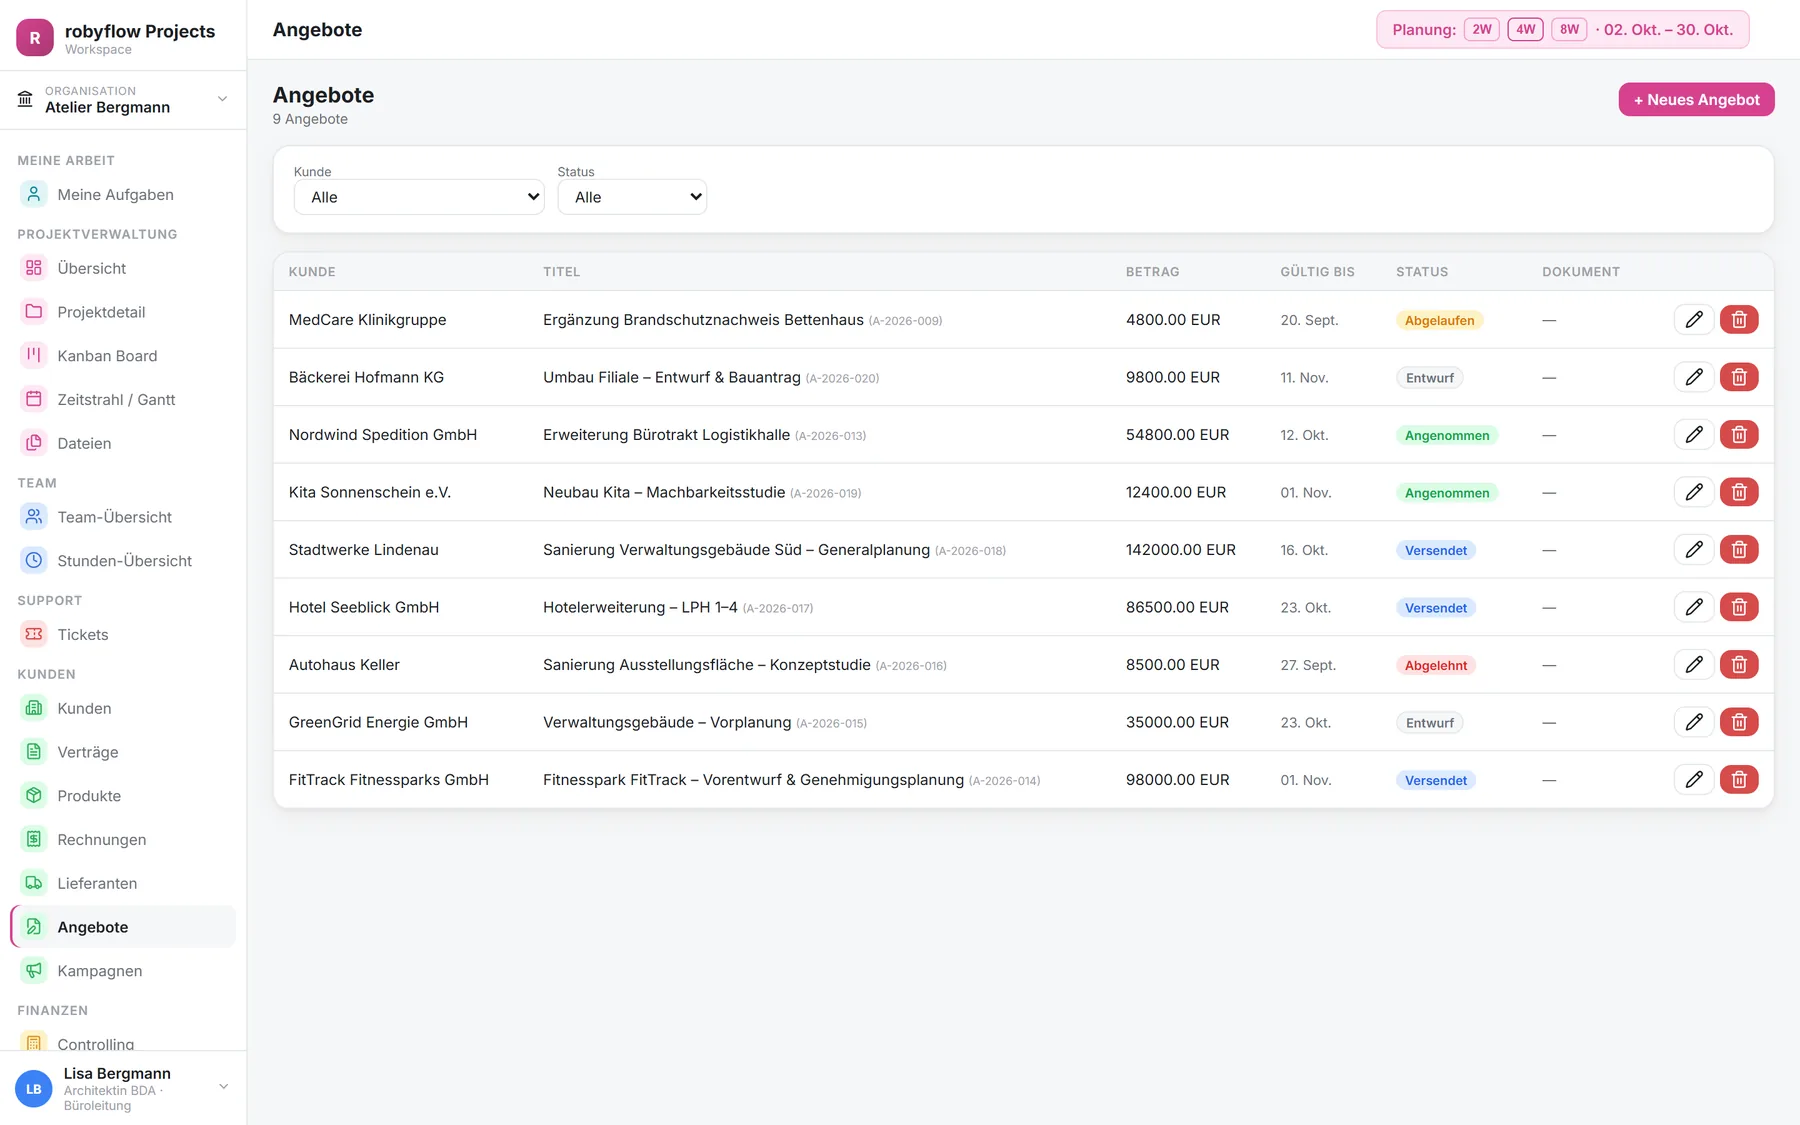The width and height of the screenshot is (1800, 1125).
Task: Create a new offer with Neues Angebot
Action: pyautogui.click(x=1696, y=100)
